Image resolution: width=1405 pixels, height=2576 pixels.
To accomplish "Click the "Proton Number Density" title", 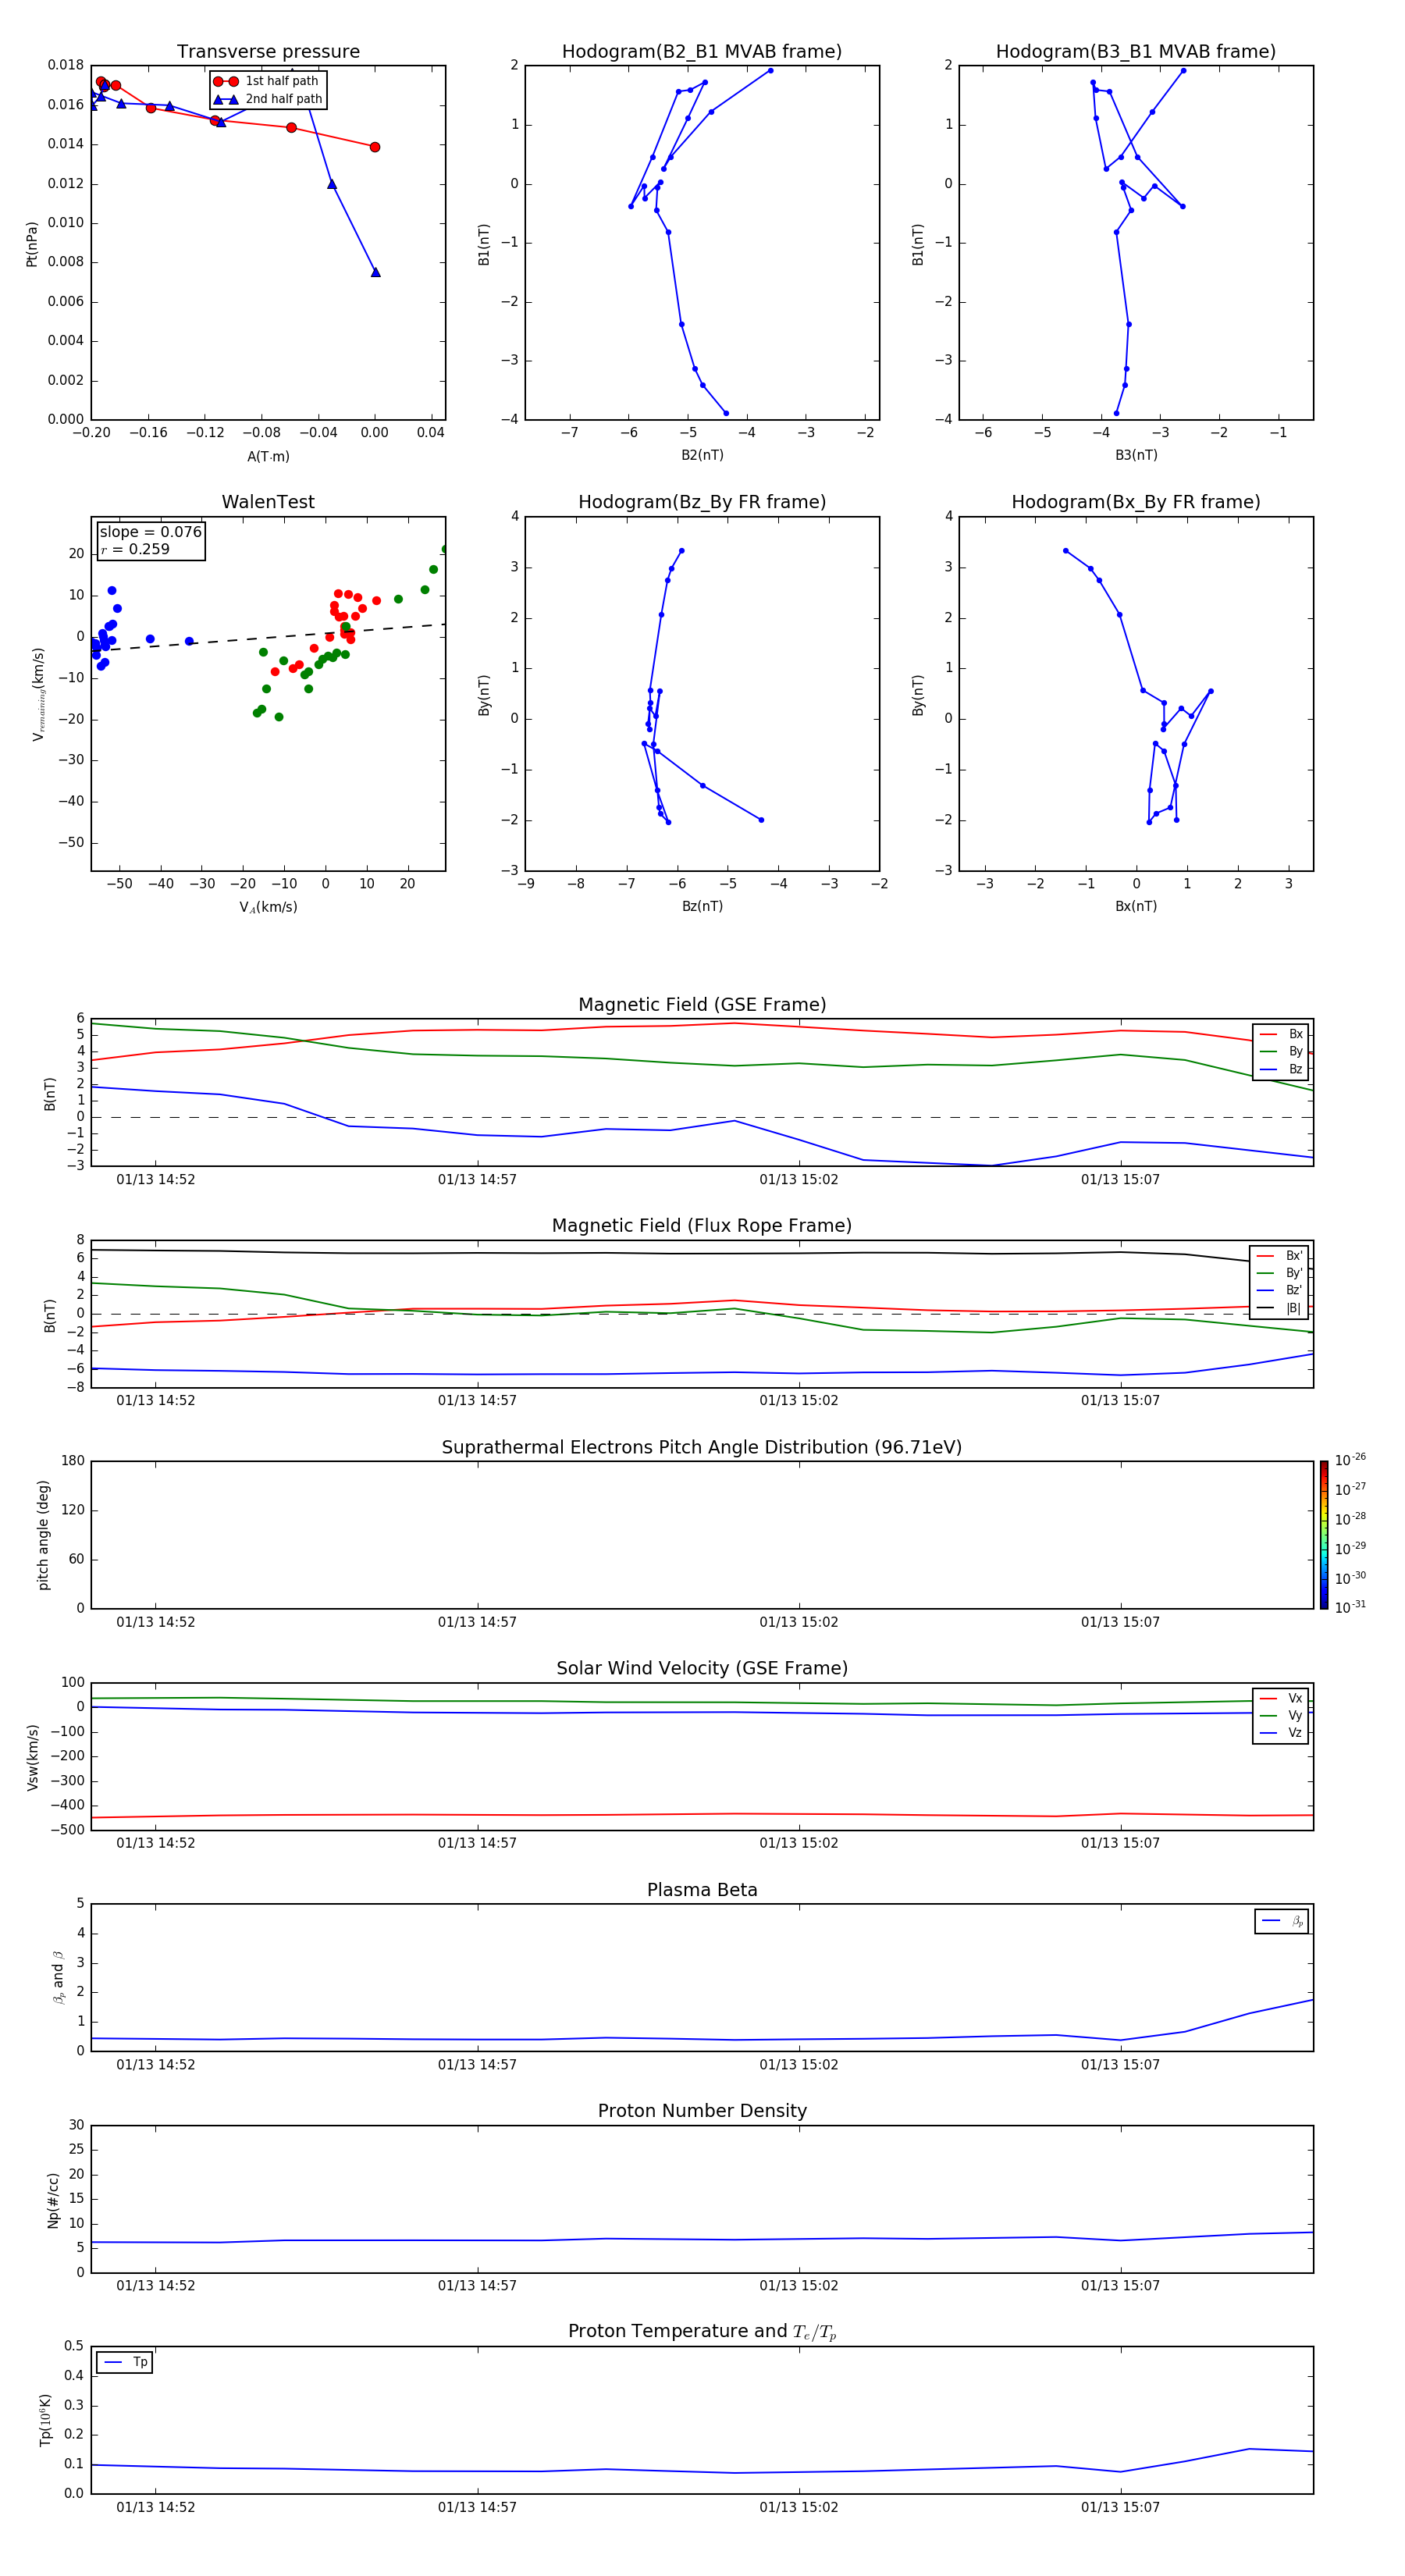I will 702,2111.
